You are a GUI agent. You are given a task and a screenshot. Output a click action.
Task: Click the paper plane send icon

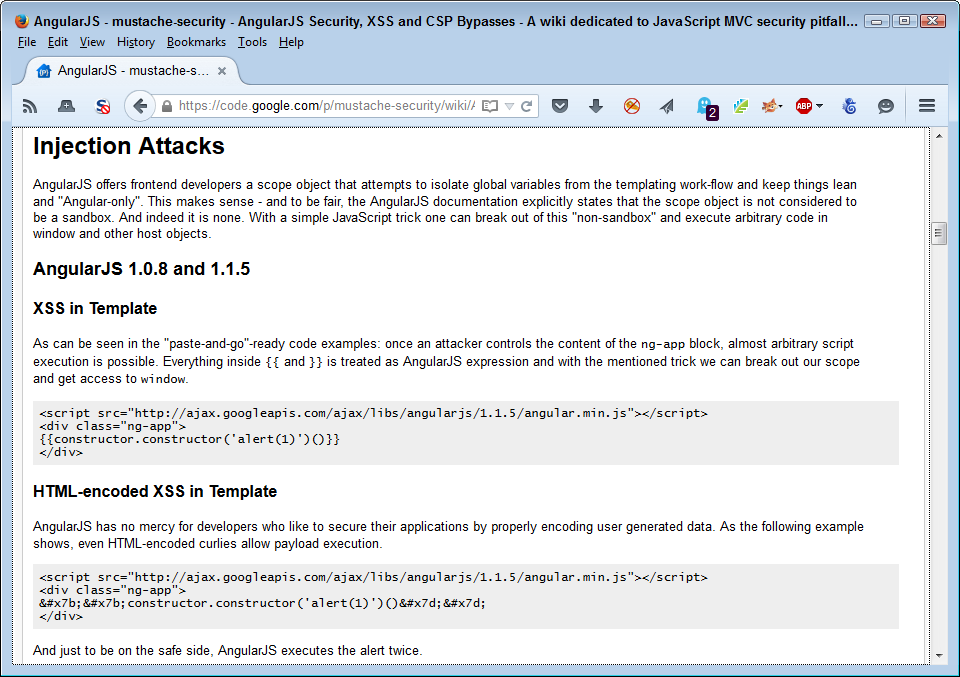[664, 105]
